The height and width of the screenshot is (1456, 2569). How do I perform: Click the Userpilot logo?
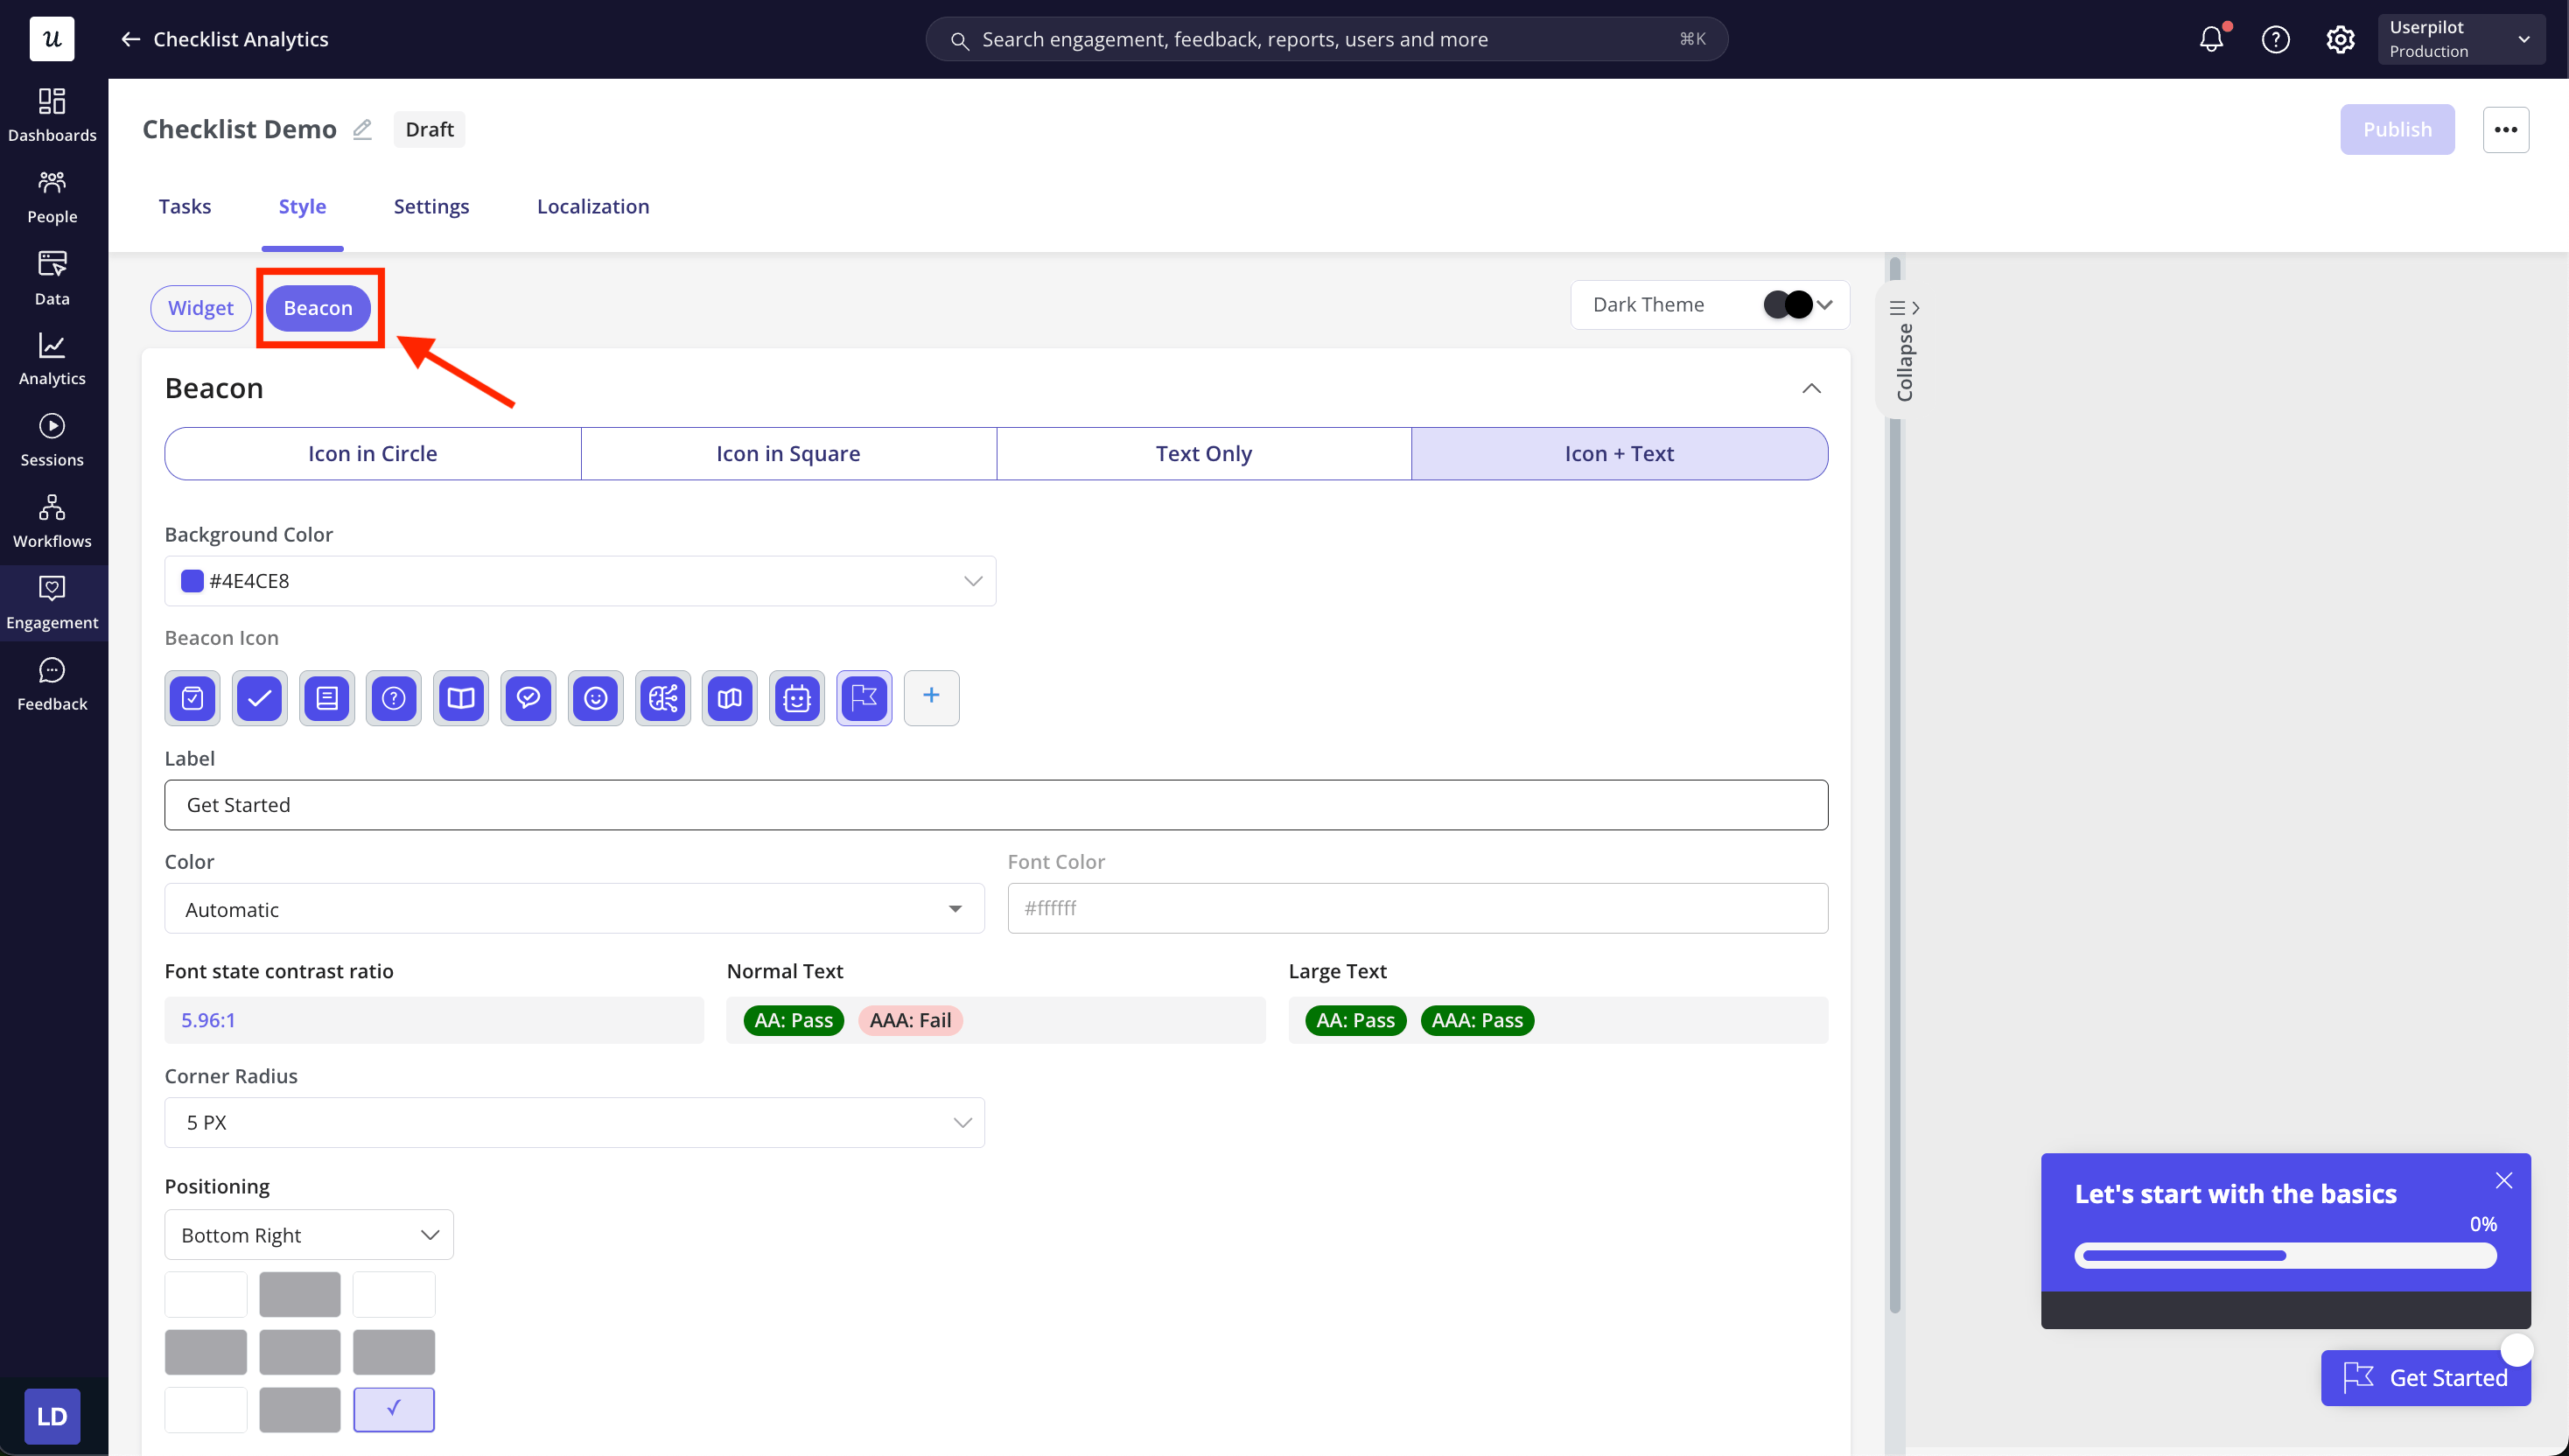tap(52, 39)
